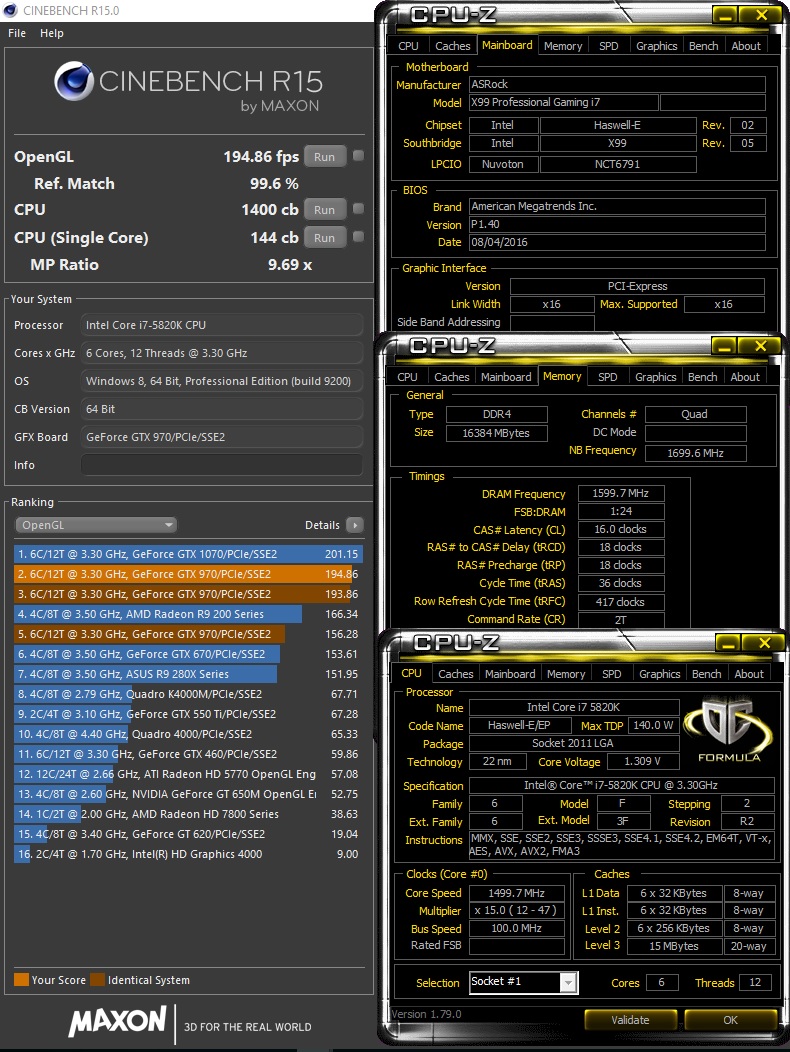Select ranking row 15 GeForce GT 620

coord(189,835)
